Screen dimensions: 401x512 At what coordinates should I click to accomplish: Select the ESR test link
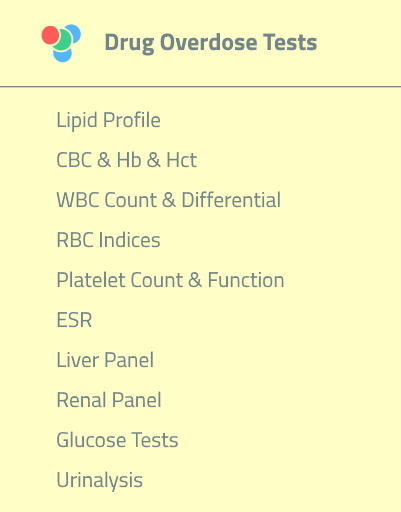tap(74, 320)
